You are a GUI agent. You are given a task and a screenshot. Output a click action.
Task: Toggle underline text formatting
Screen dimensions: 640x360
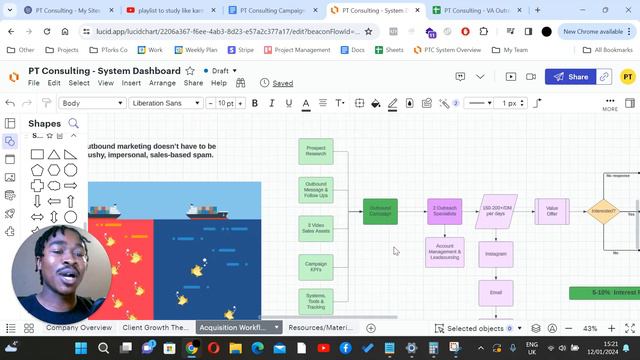coord(289,103)
